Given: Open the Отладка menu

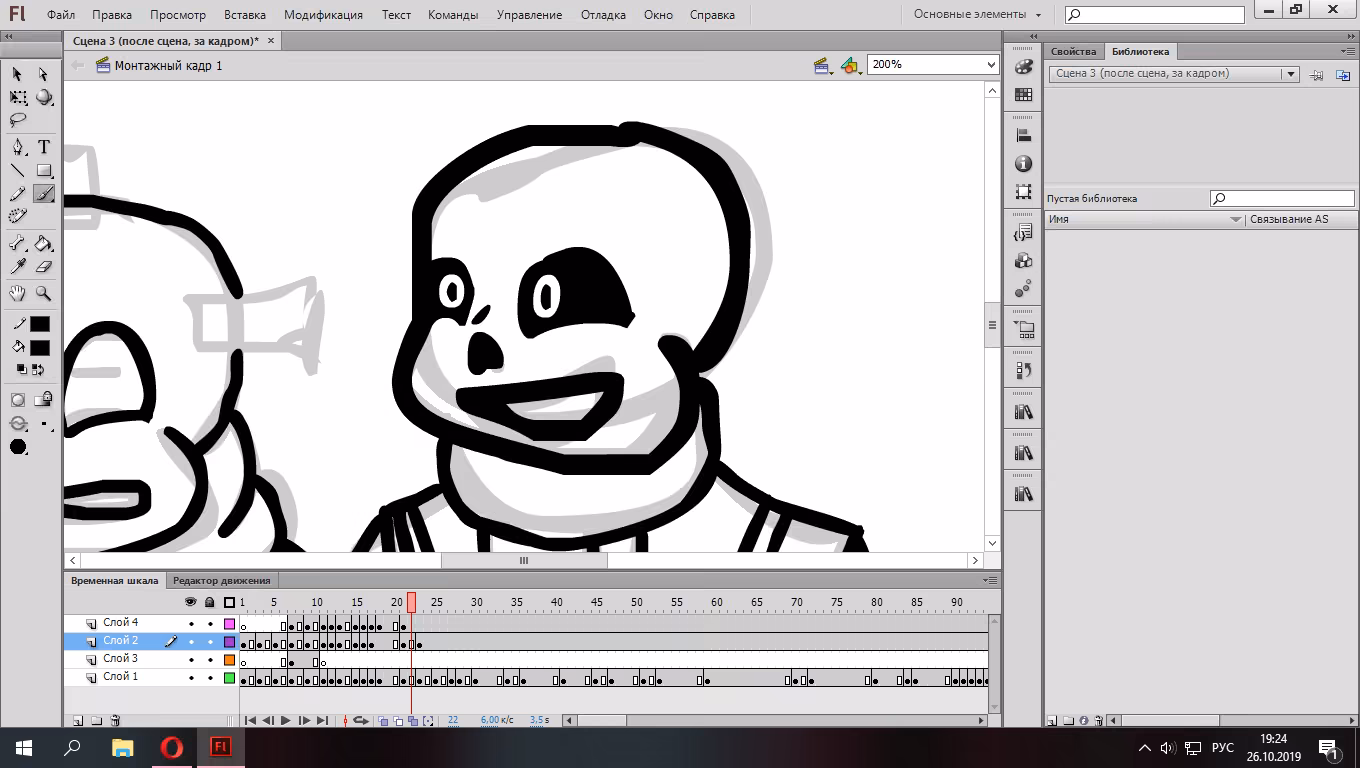Looking at the screenshot, I should [603, 15].
